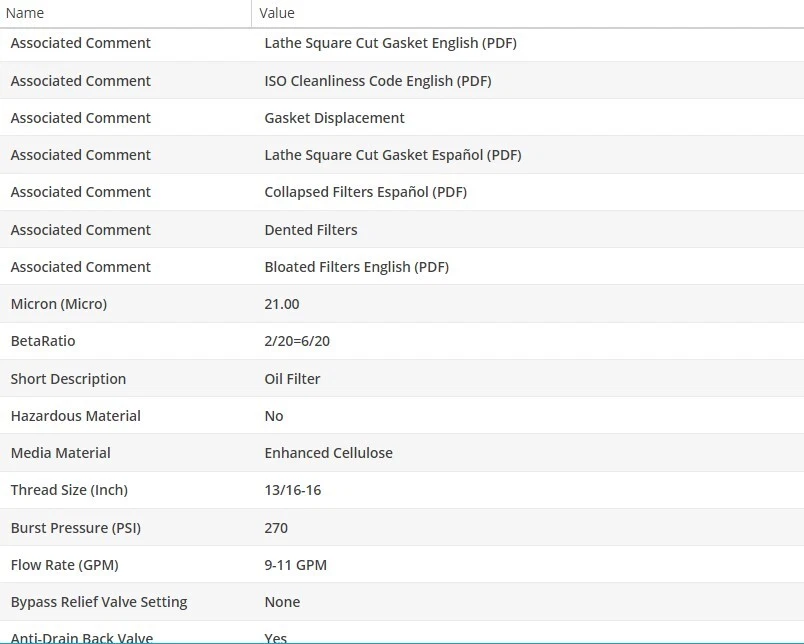The height and width of the screenshot is (644, 804).
Task: Select the burst pressure value 270
Action: [x=276, y=528]
